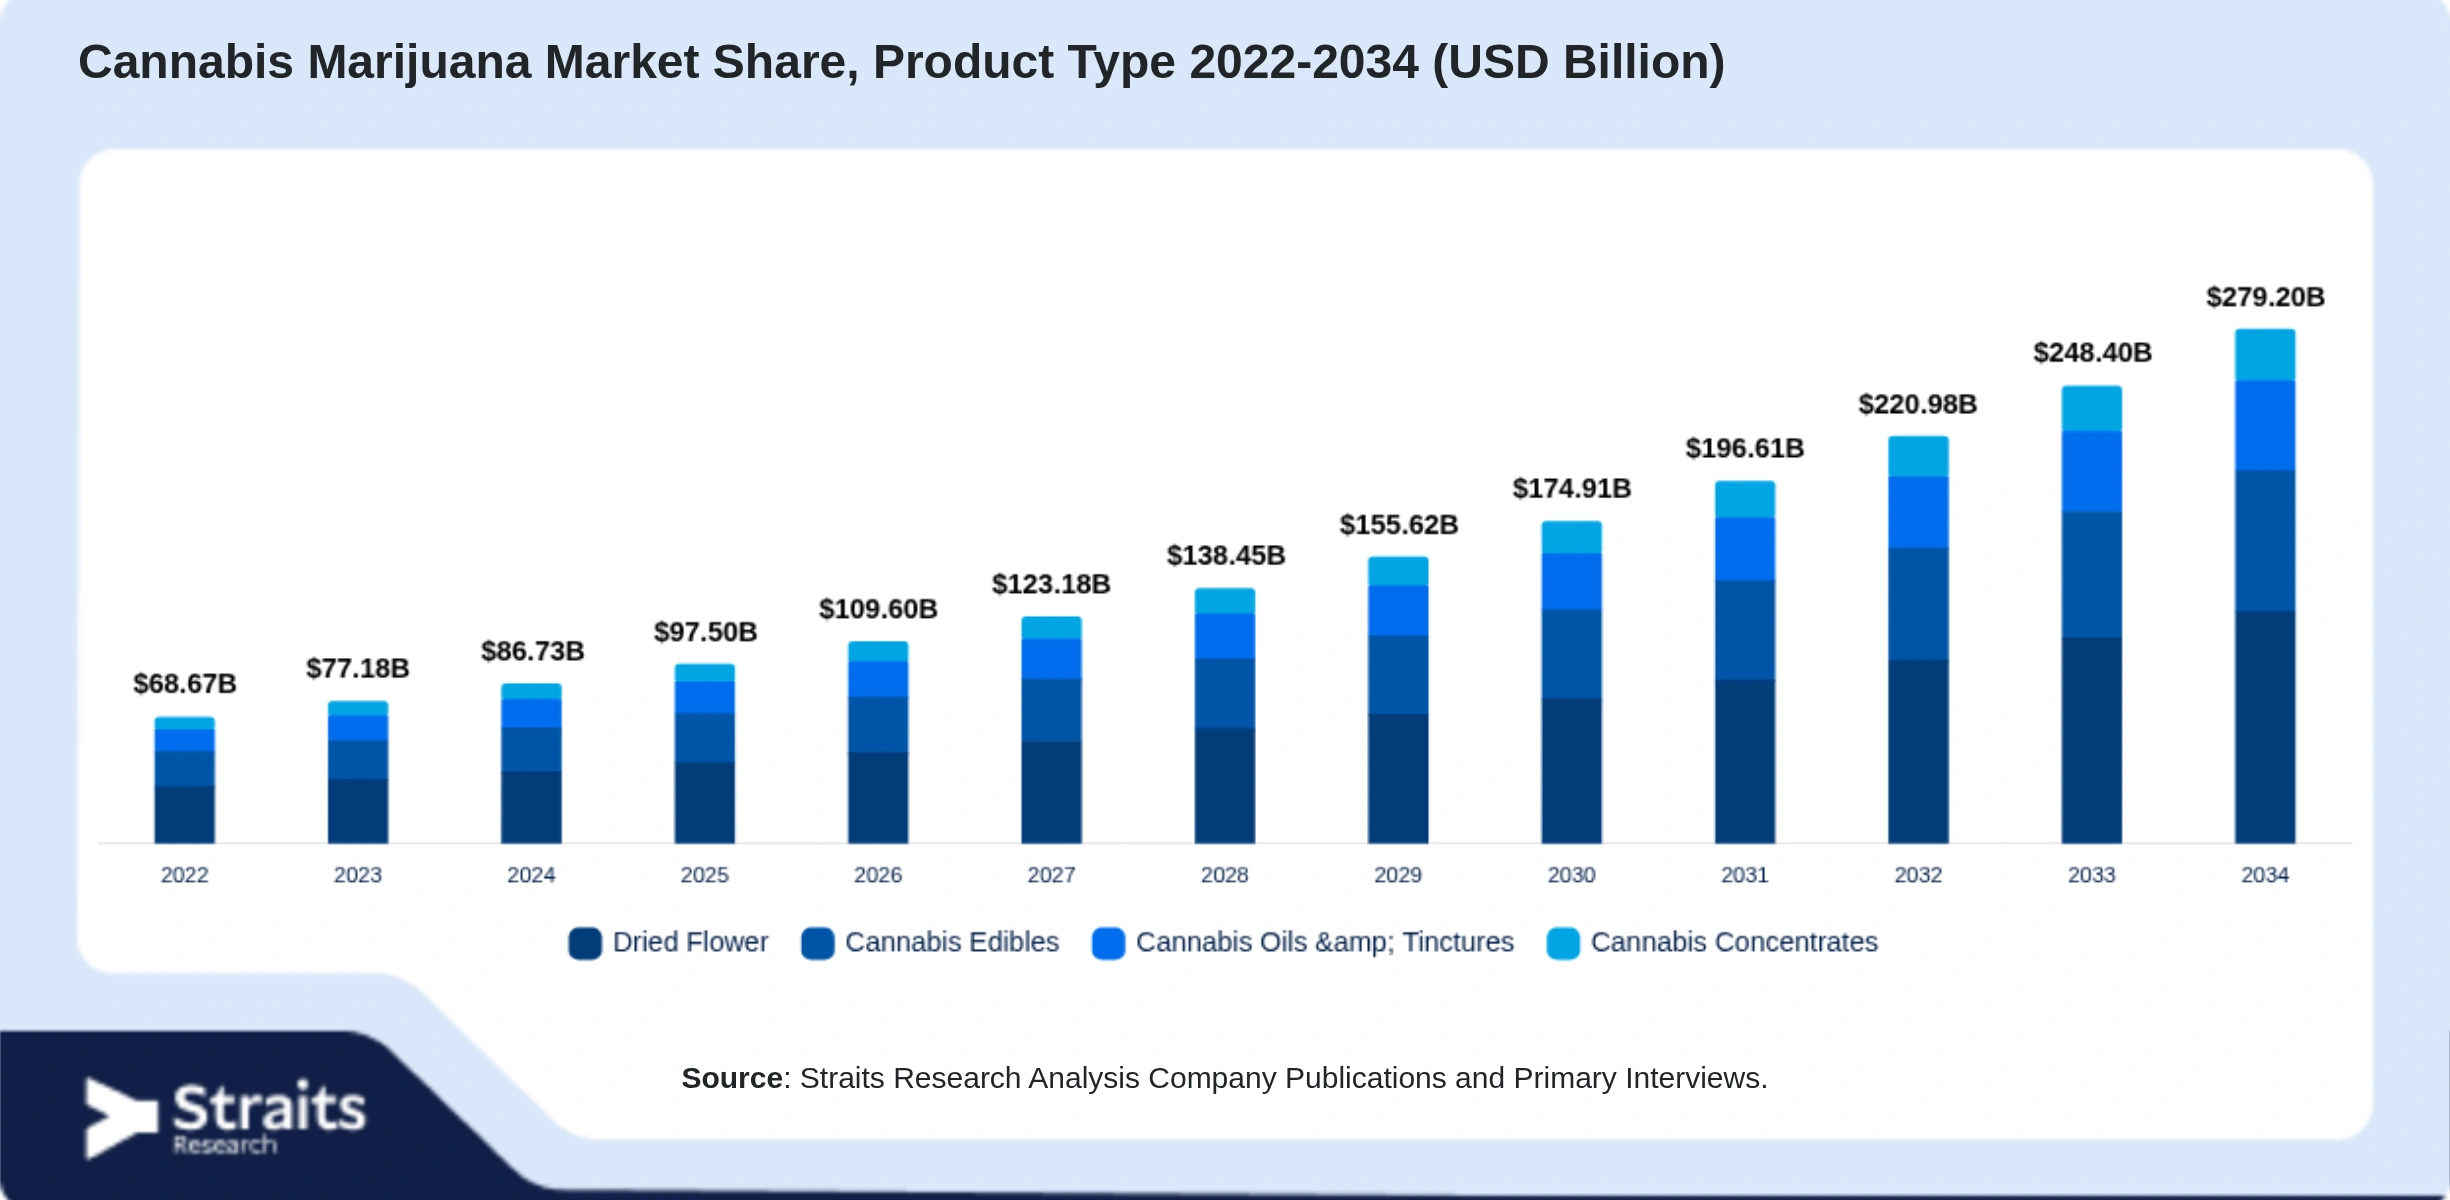Click the Dried Flower legend color swatch

585,943
